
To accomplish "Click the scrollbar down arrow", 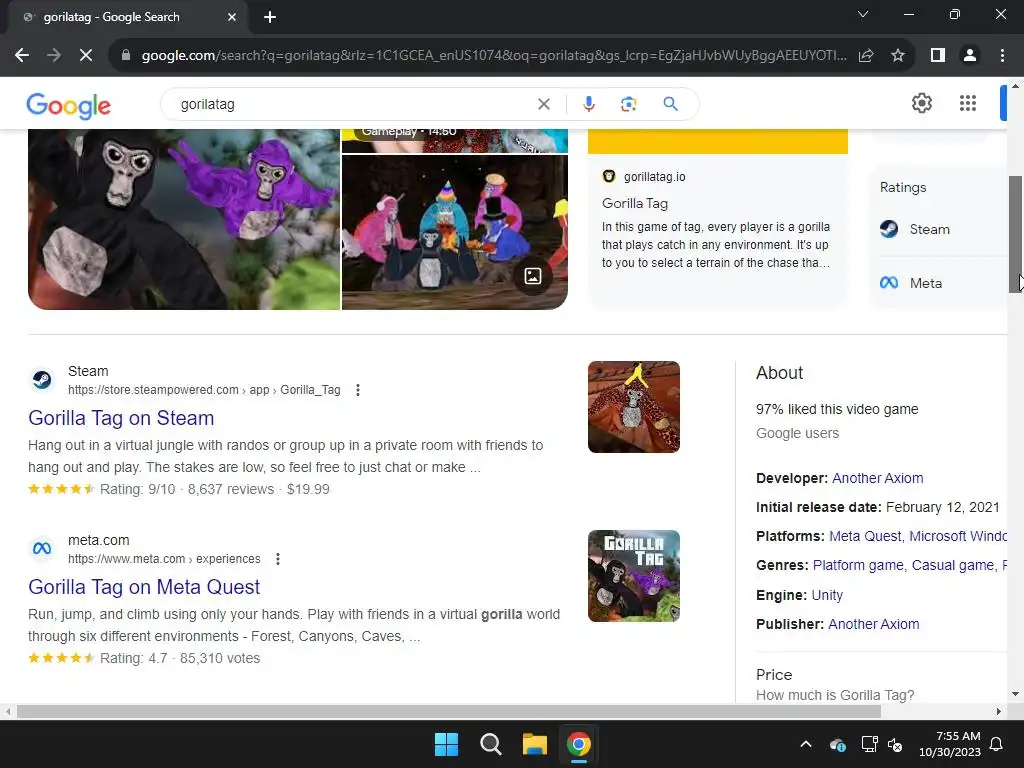I will (x=1016, y=694).
